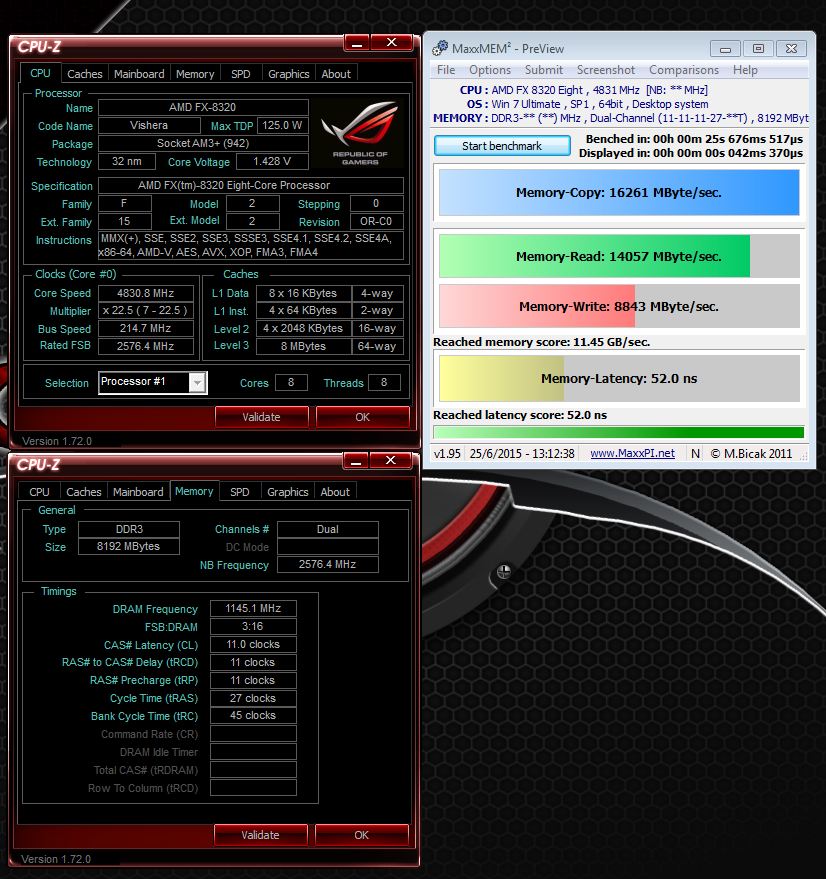Image resolution: width=826 pixels, height=879 pixels.
Task: Click Validate in upper CPU-Z window
Action: pos(261,417)
